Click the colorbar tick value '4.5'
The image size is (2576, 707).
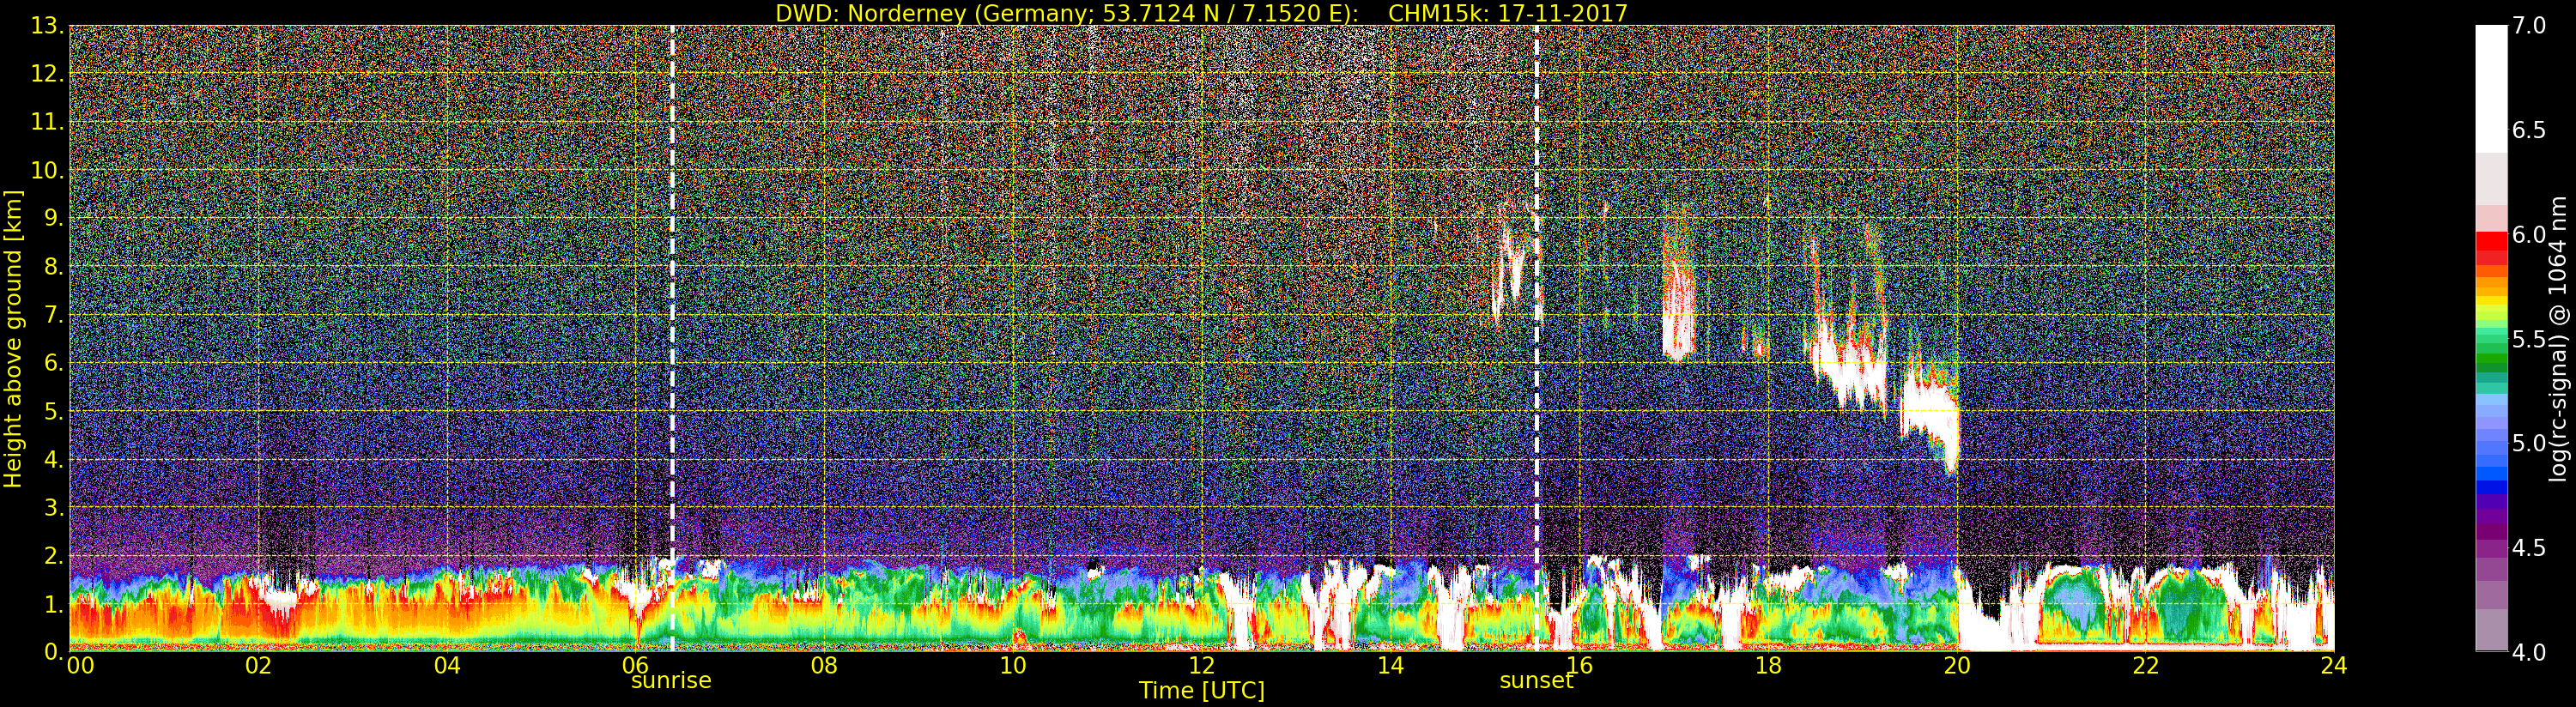2529,548
